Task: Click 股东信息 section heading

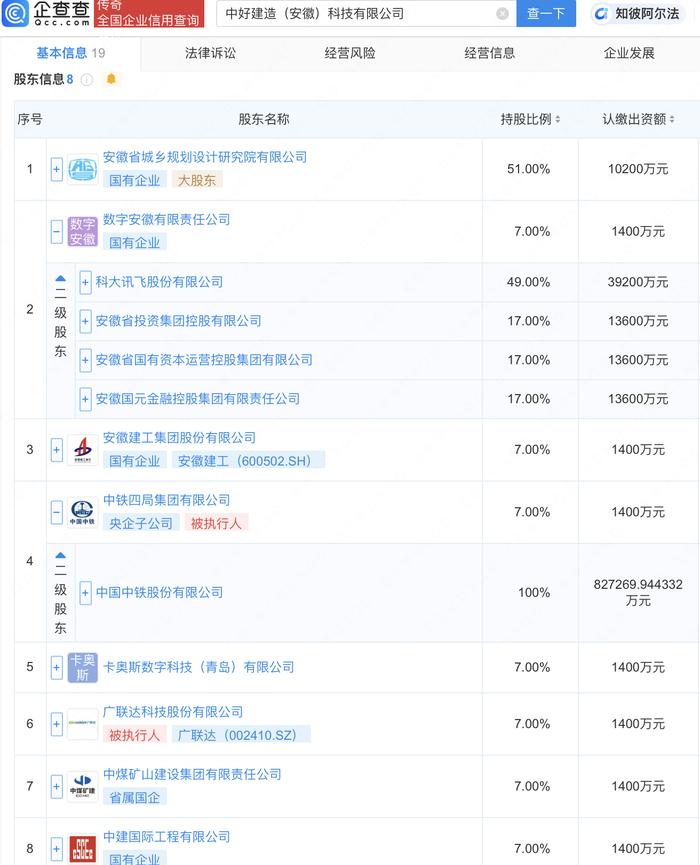Action: point(39,80)
